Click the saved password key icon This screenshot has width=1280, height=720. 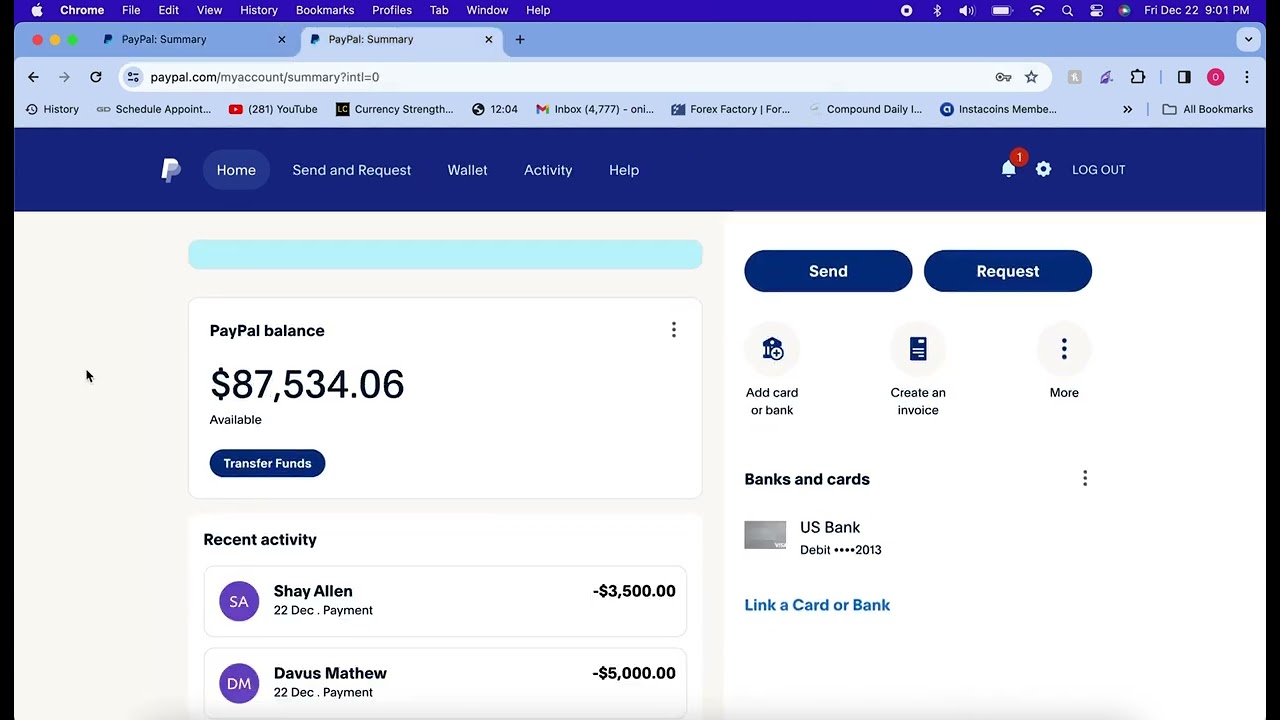click(x=1003, y=77)
